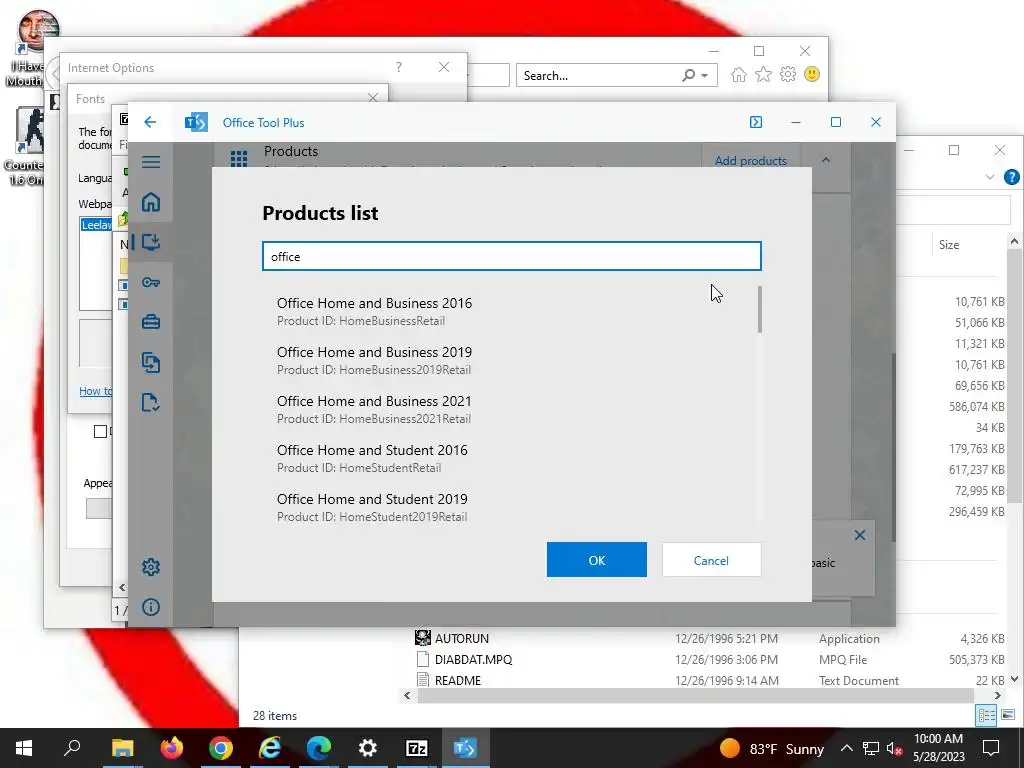Click the taskbar search magnifier
Viewport: 1024px width, 768px height.
[72, 748]
